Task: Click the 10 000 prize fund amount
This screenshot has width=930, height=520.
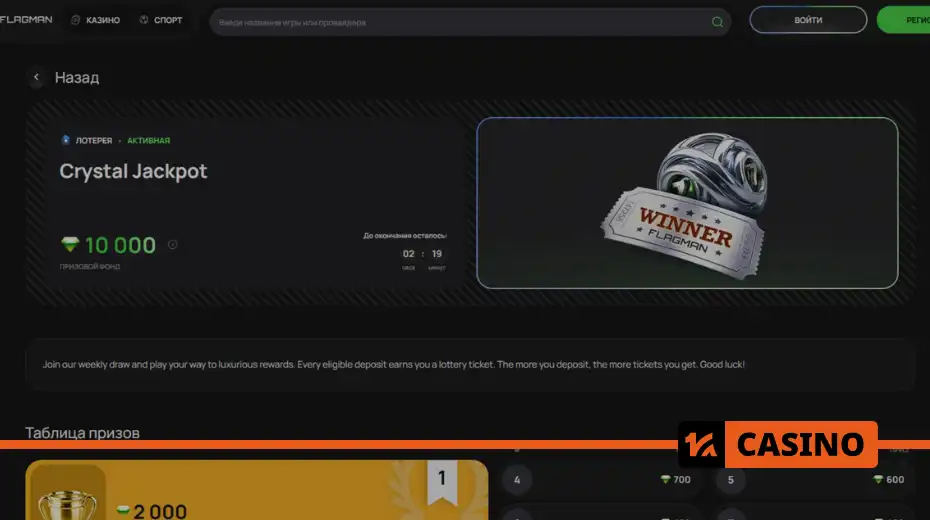Action: tap(120, 245)
